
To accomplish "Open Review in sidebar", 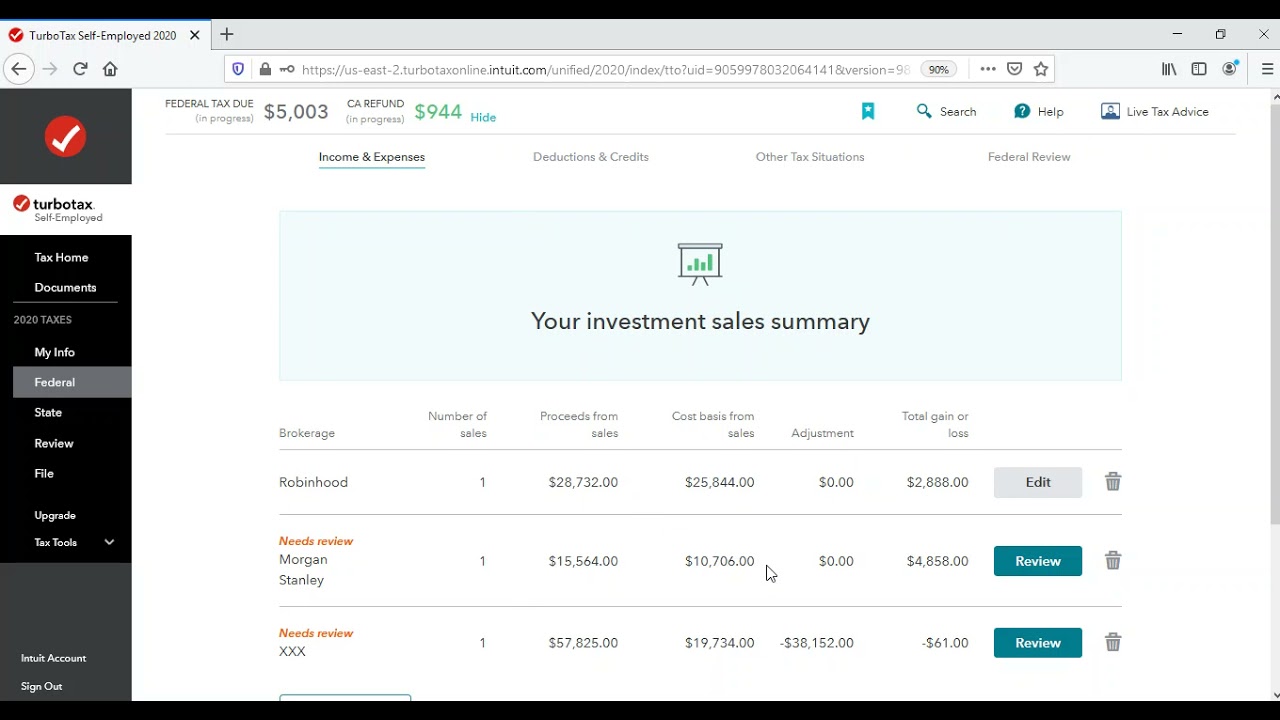I will pos(54,443).
